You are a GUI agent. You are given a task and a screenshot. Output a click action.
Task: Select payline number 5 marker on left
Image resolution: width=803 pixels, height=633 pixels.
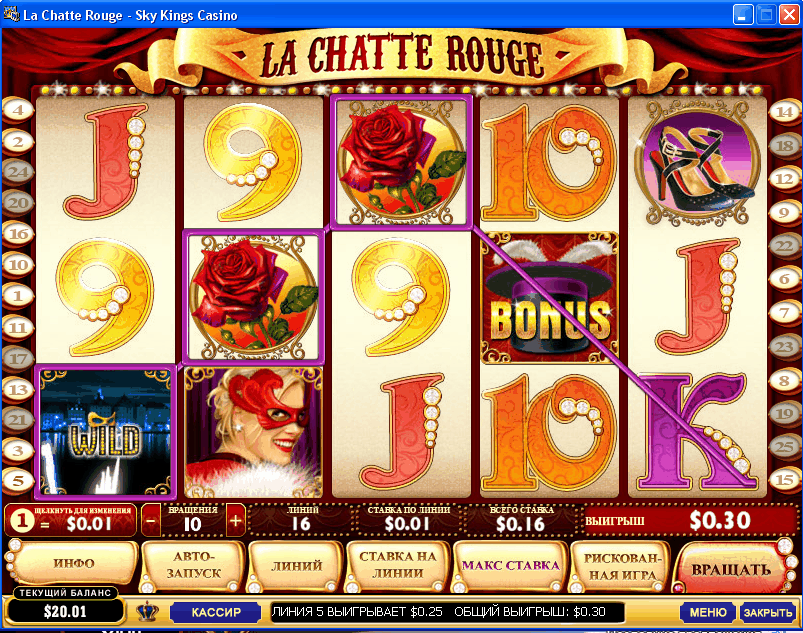pyautogui.click(x=18, y=480)
